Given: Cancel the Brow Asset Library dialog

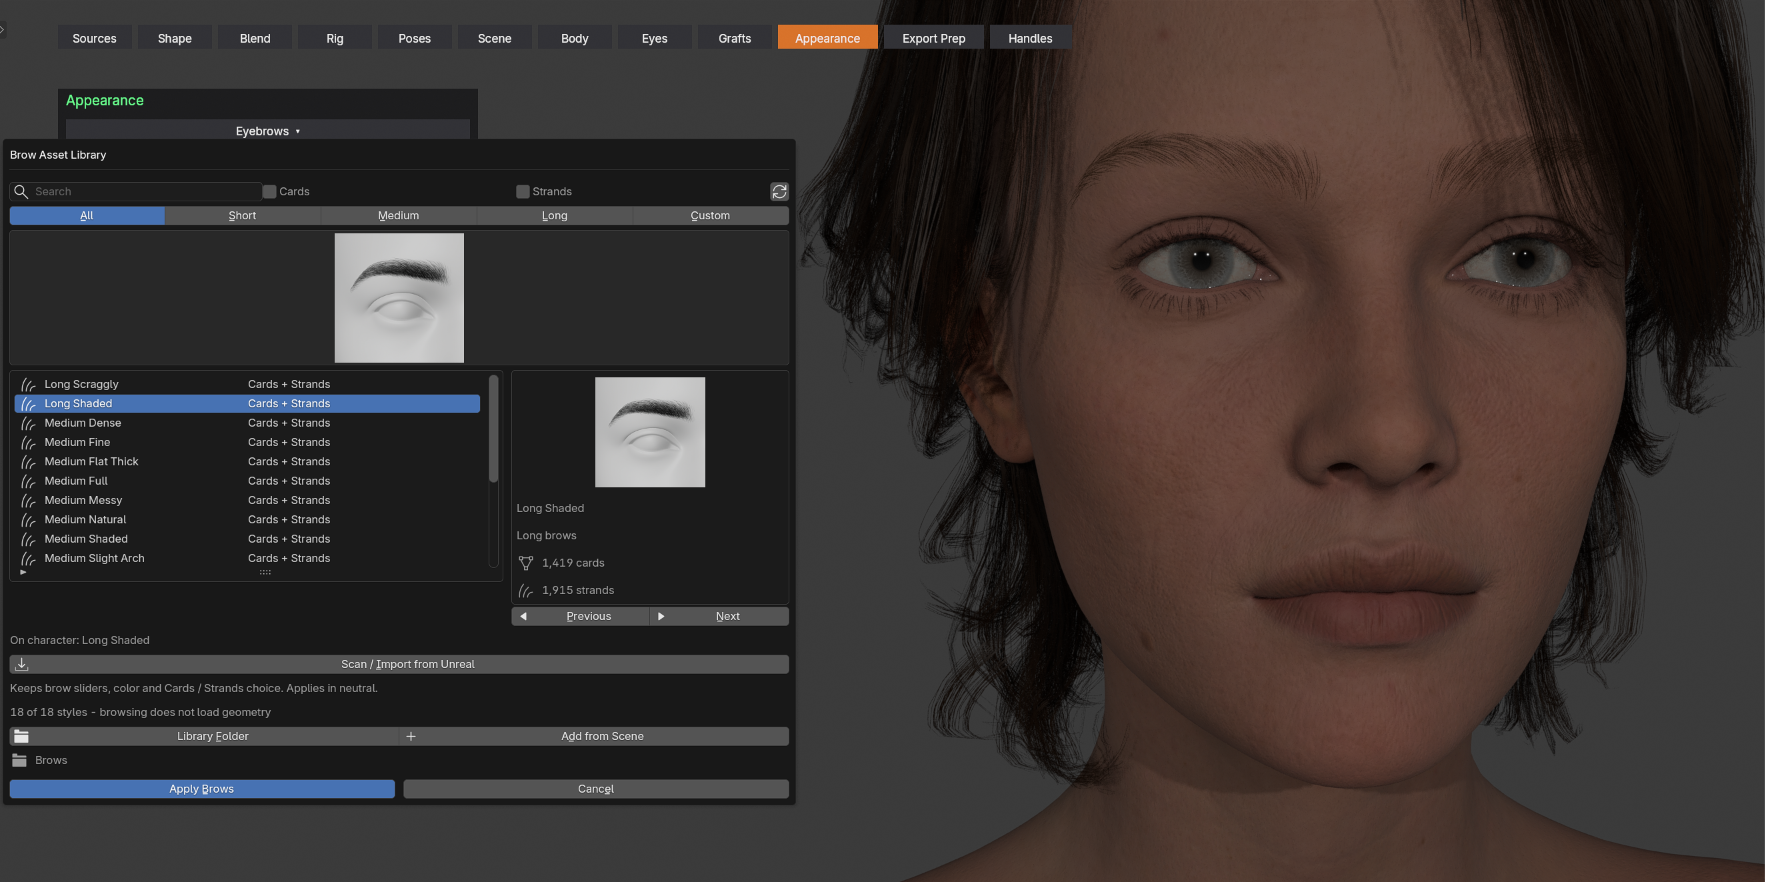Looking at the screenshot, I should point(596,789).
